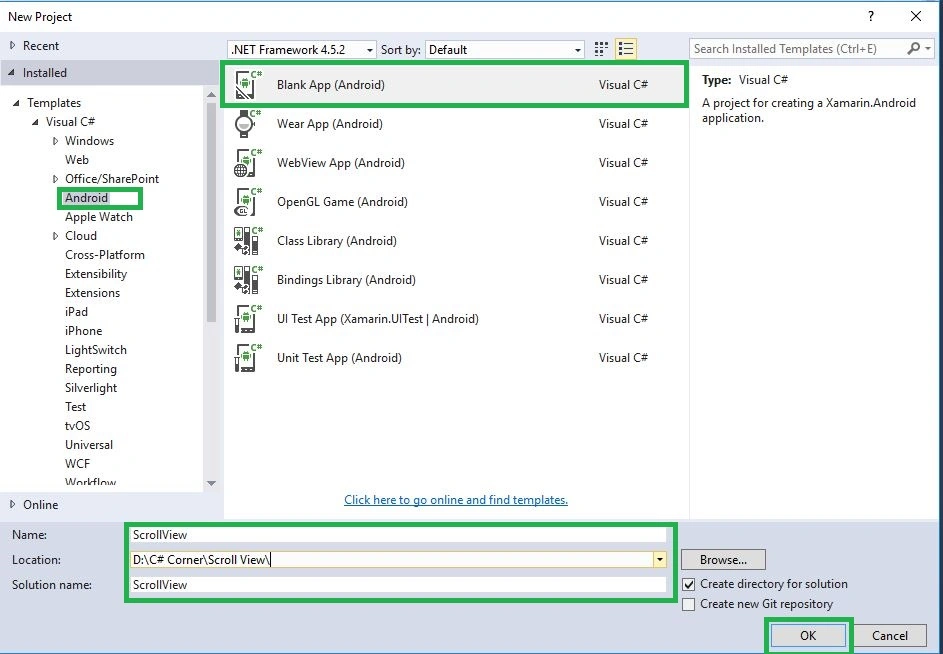
Task: Expand the Cloud tree node
Action: (x=55, y=236)
